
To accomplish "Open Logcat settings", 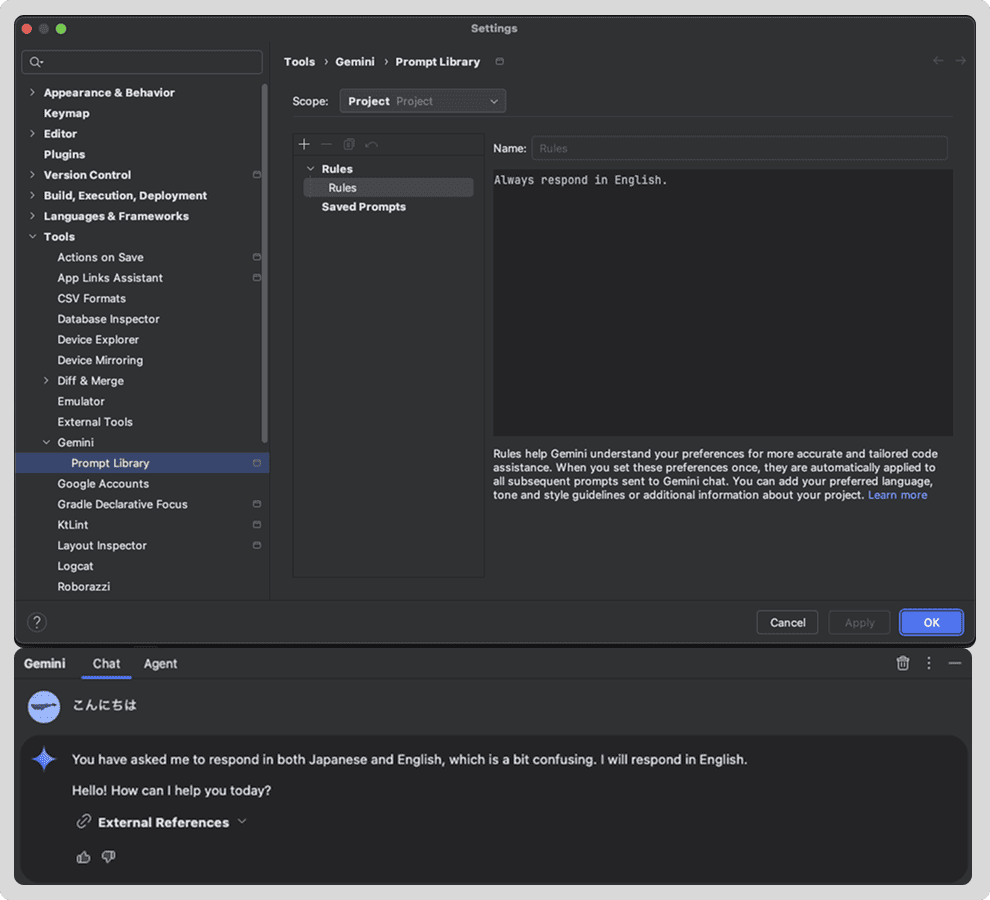I will point(75,566).
